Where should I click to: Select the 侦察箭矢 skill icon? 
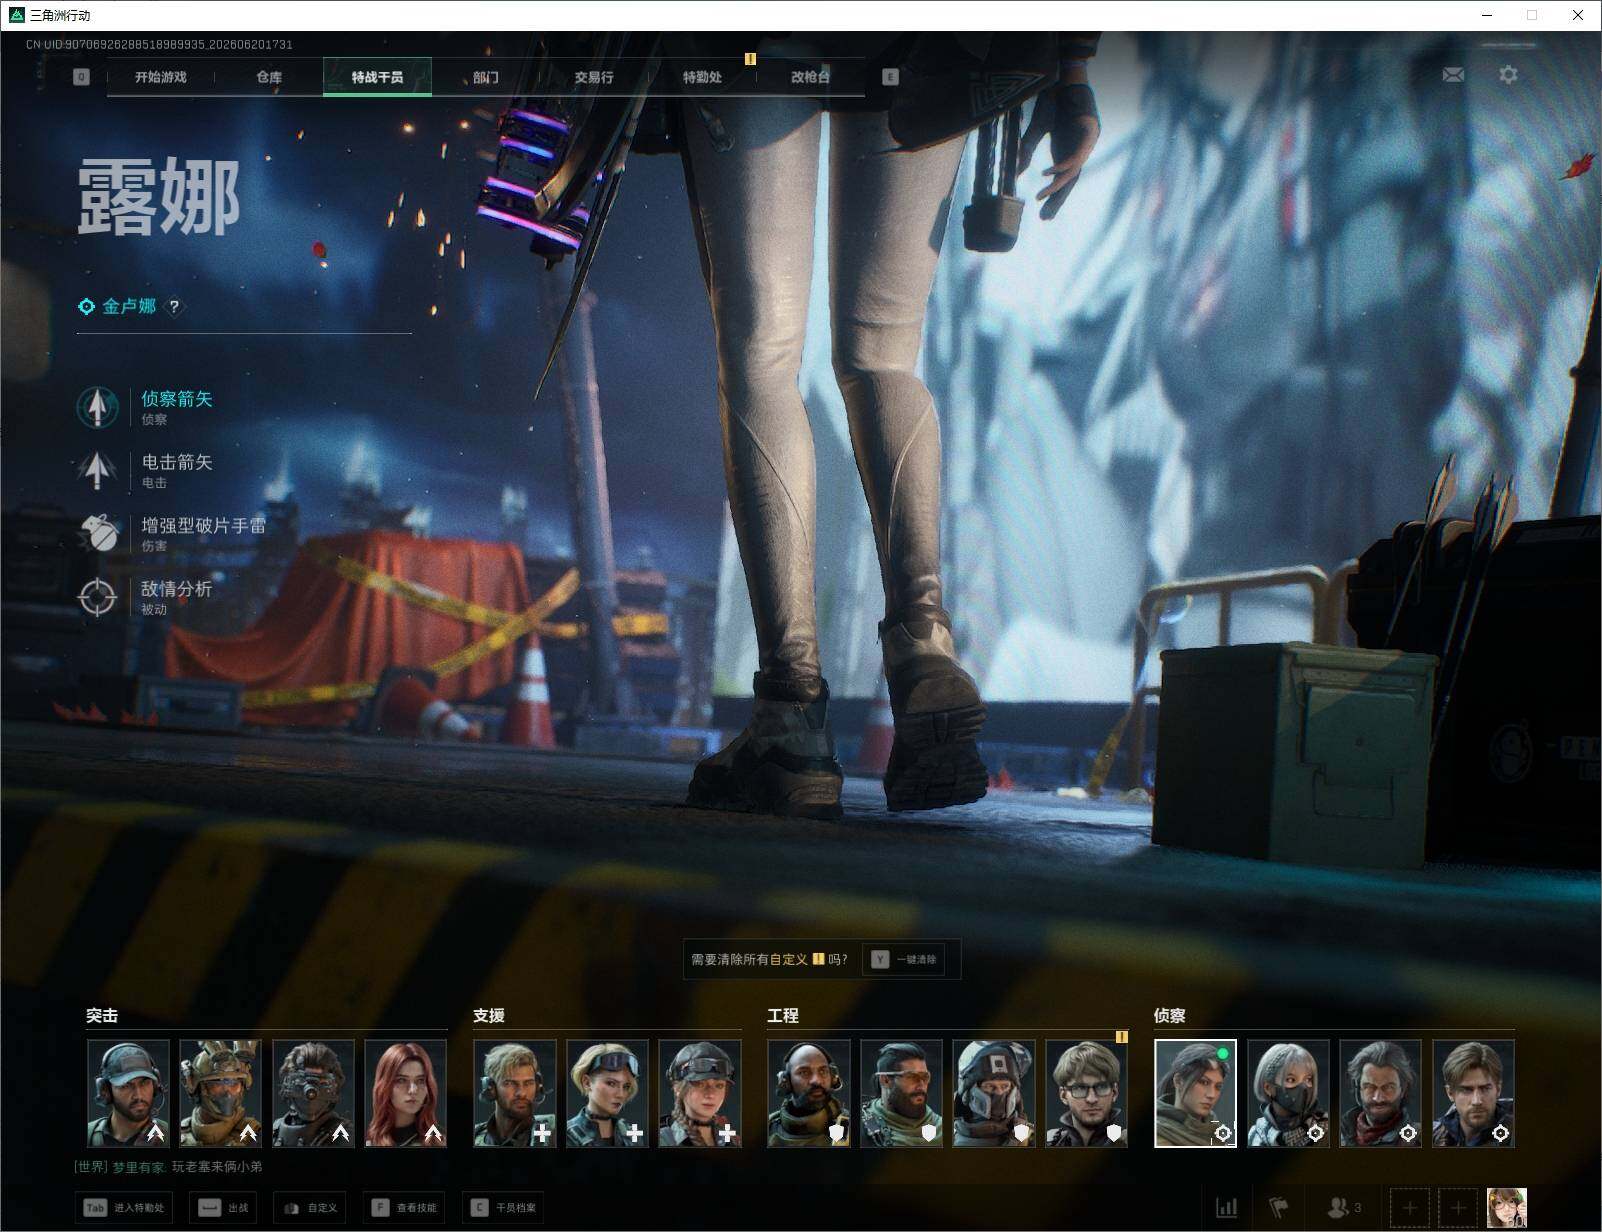pos(97,407)
